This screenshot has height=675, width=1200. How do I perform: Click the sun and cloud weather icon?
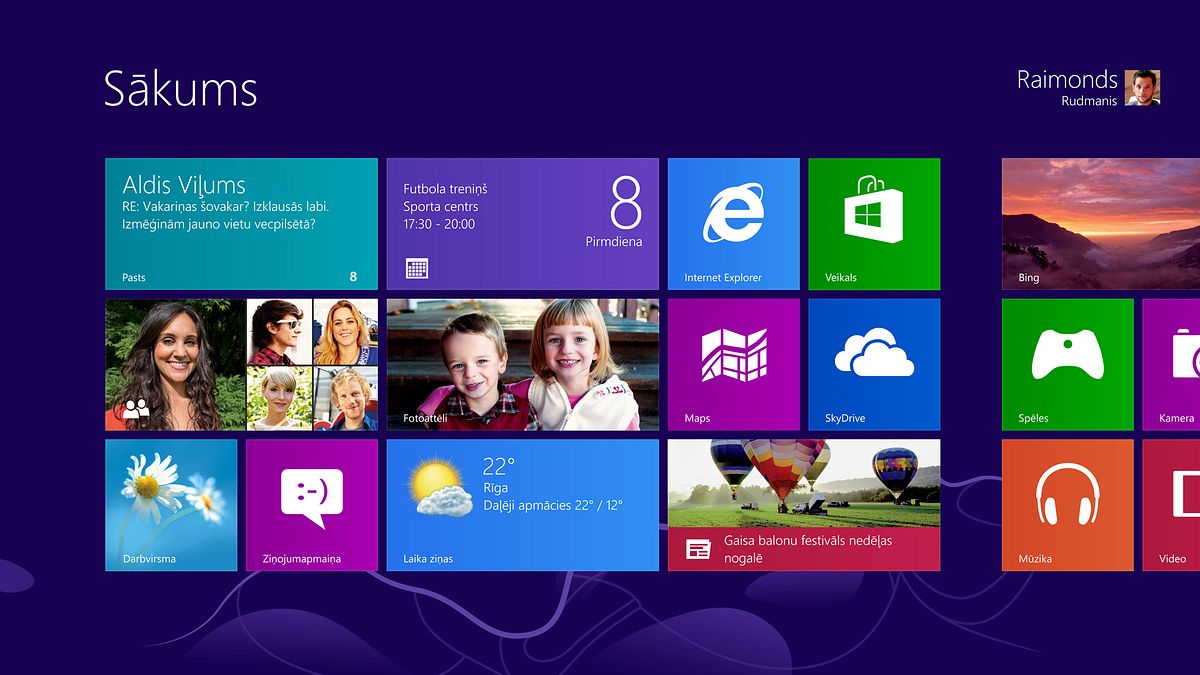tap(441, 486)
